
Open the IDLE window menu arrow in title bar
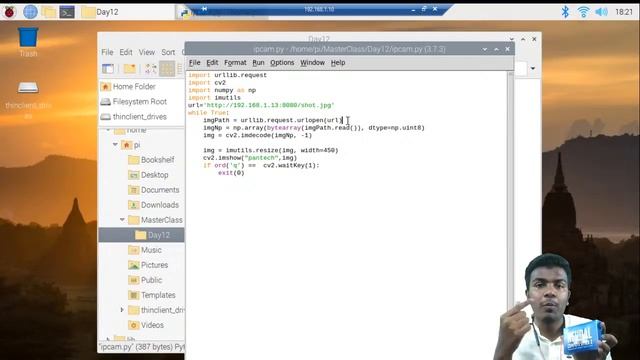pos(484,49)
